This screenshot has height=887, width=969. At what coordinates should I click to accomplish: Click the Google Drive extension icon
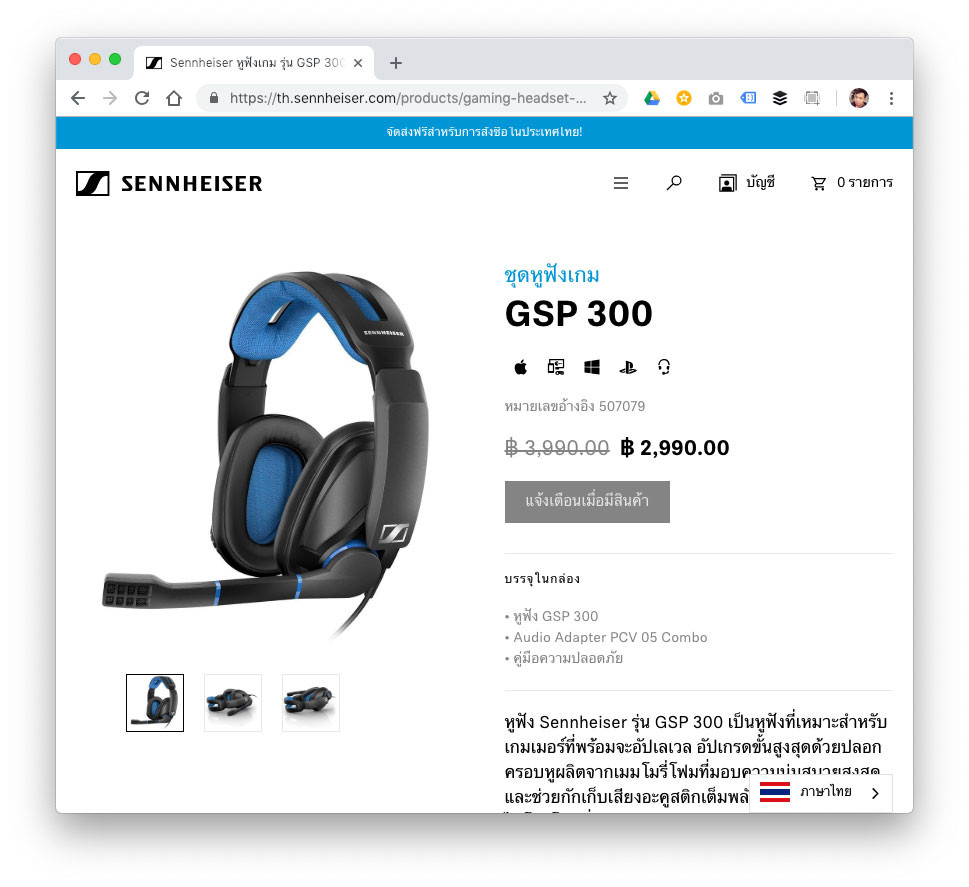pyautogui.click(x=652, y=98)
